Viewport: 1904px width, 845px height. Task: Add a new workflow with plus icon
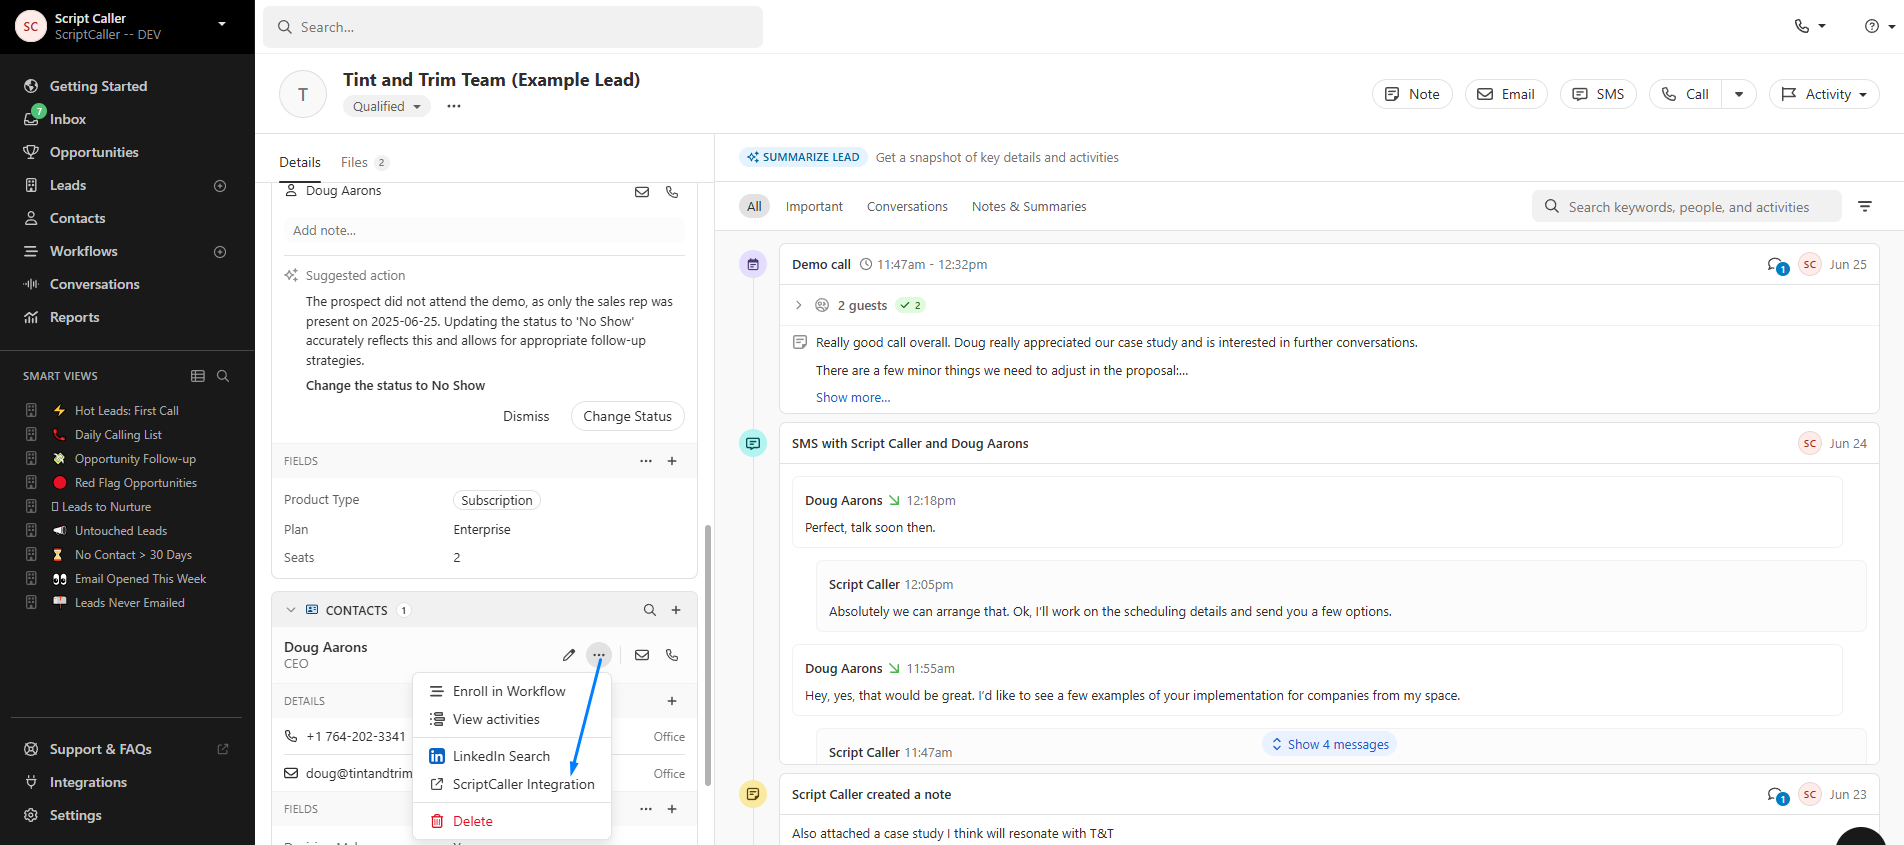(x=220, y=251)
